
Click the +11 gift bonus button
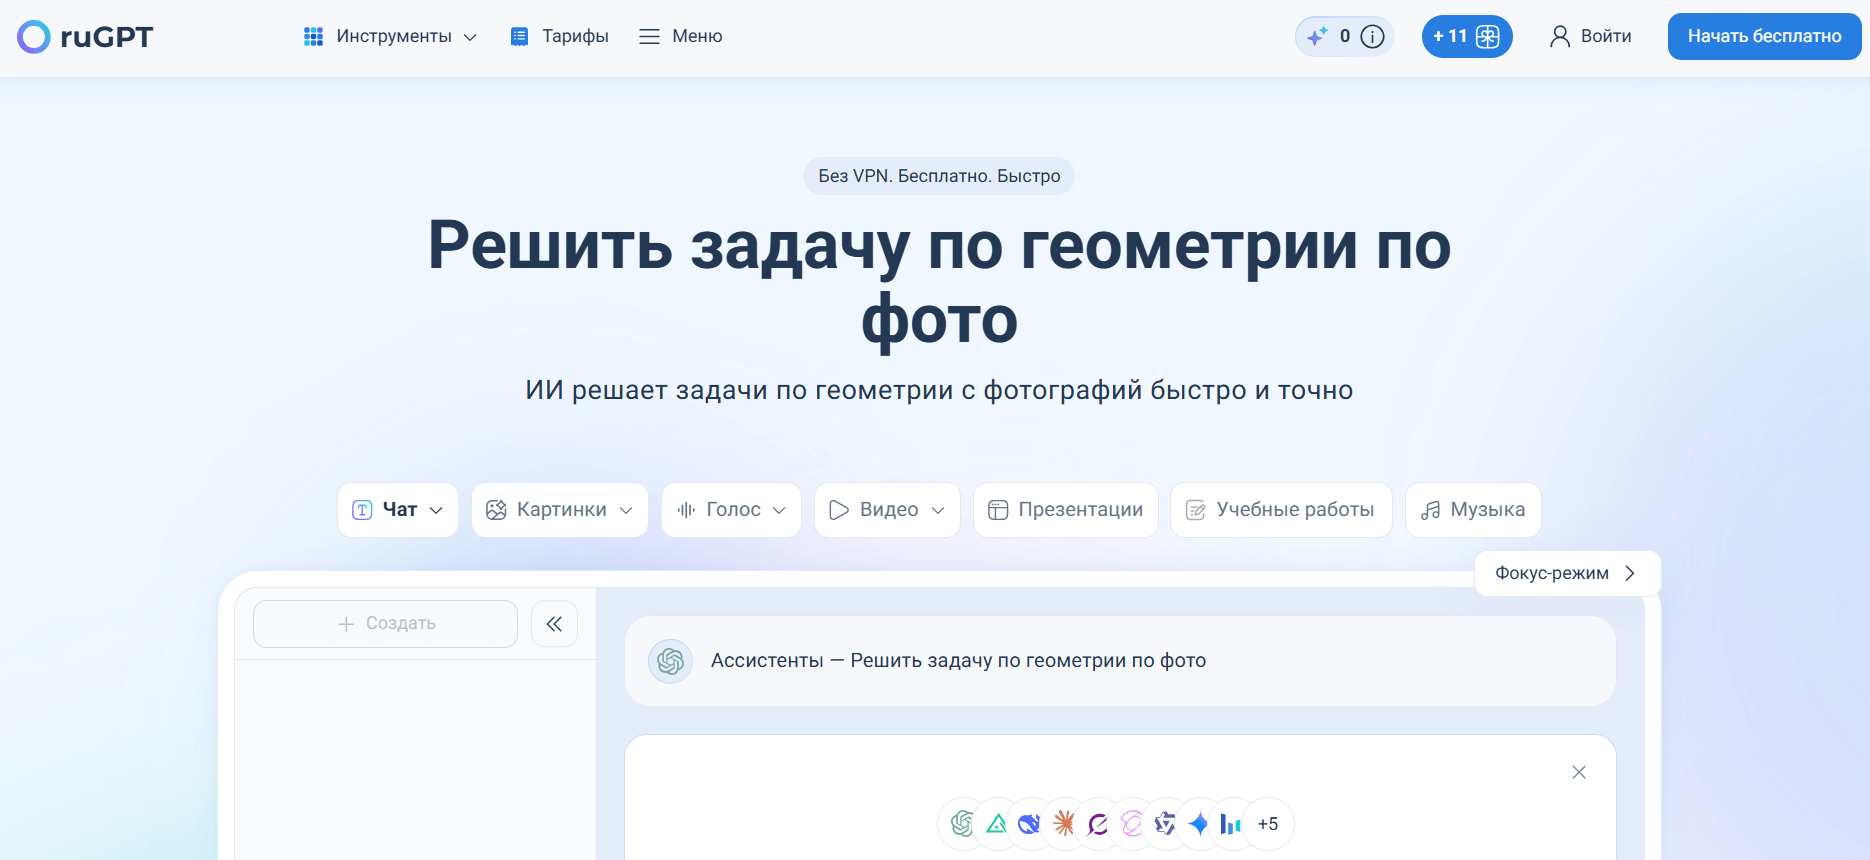(x=1466, y=37)
